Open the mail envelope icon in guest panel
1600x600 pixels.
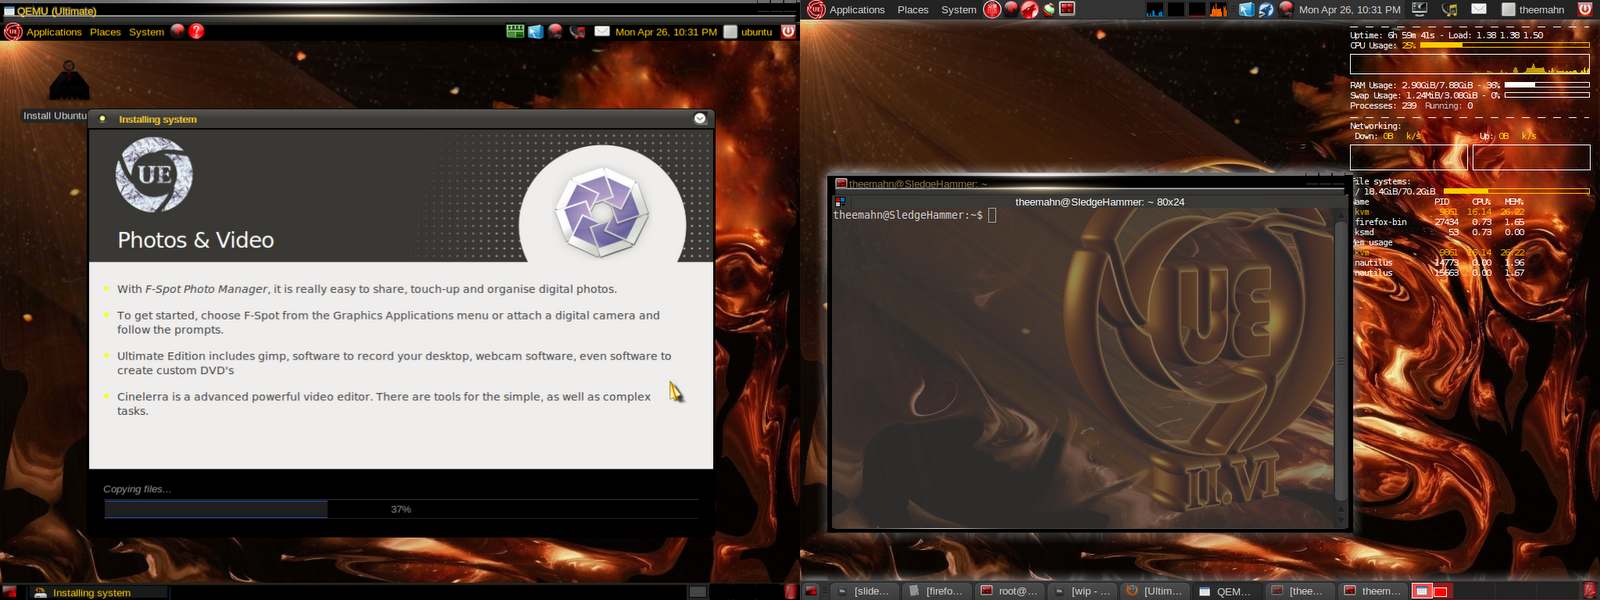(602, 31)
